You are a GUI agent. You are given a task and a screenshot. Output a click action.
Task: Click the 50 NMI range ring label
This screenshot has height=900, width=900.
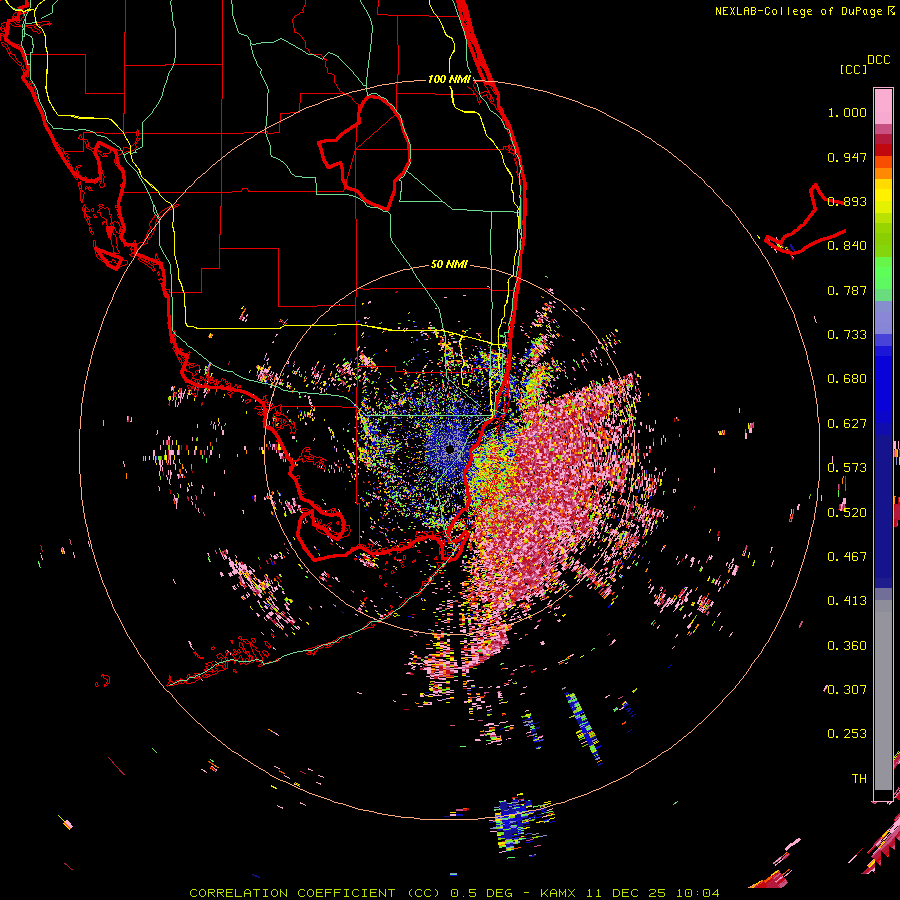coord(449,264)
